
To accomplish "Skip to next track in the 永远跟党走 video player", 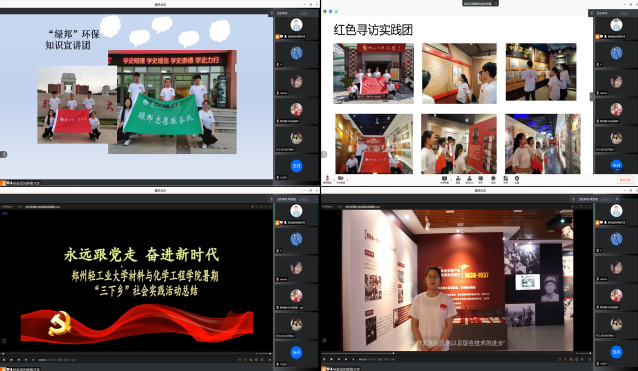I will [26, 360].
